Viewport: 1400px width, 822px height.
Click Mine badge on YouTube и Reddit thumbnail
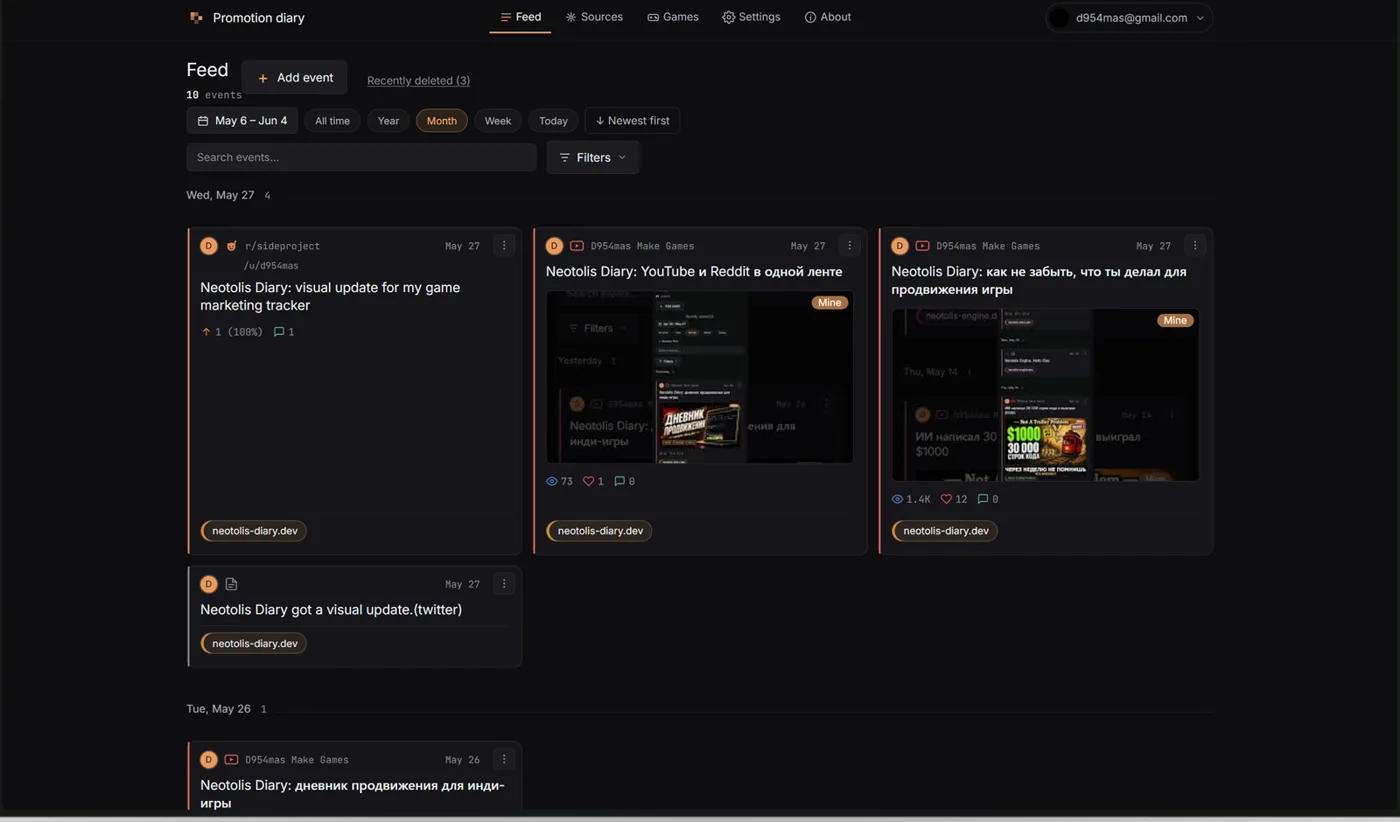pyautogui.click(x=829, y=303)
